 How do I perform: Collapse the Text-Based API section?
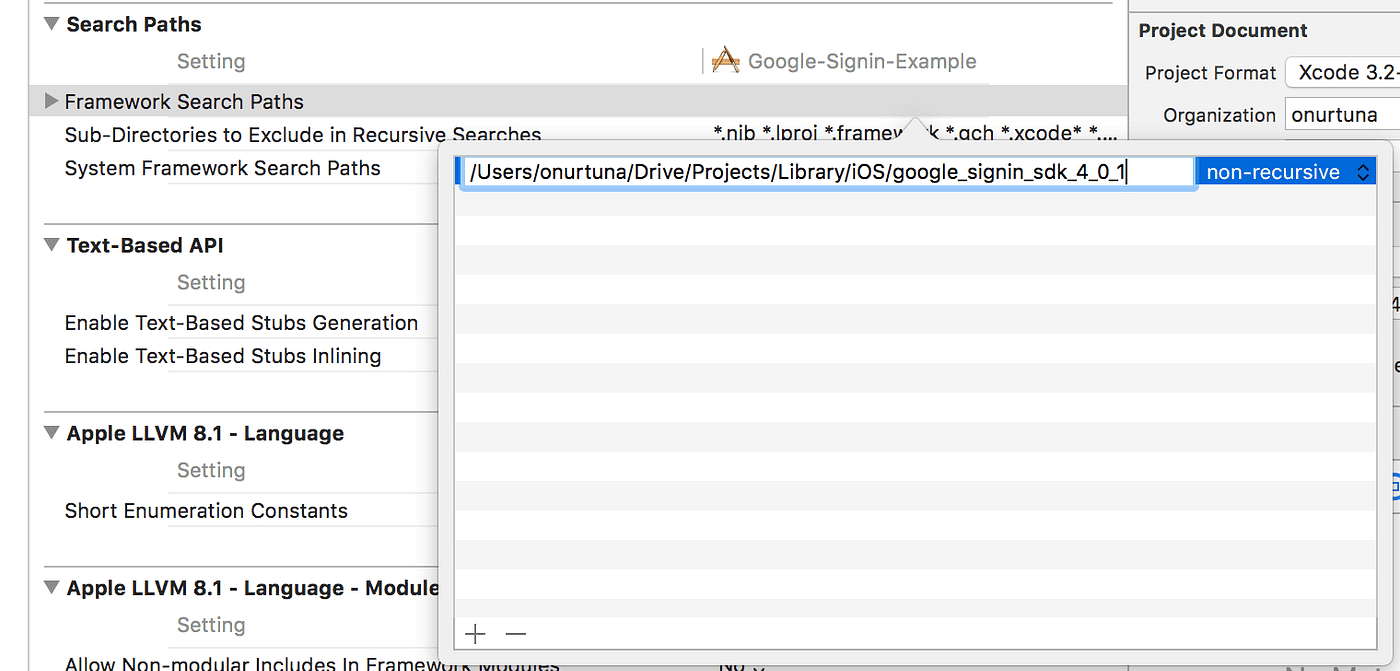pyautogui.click(x=52, y=246)
